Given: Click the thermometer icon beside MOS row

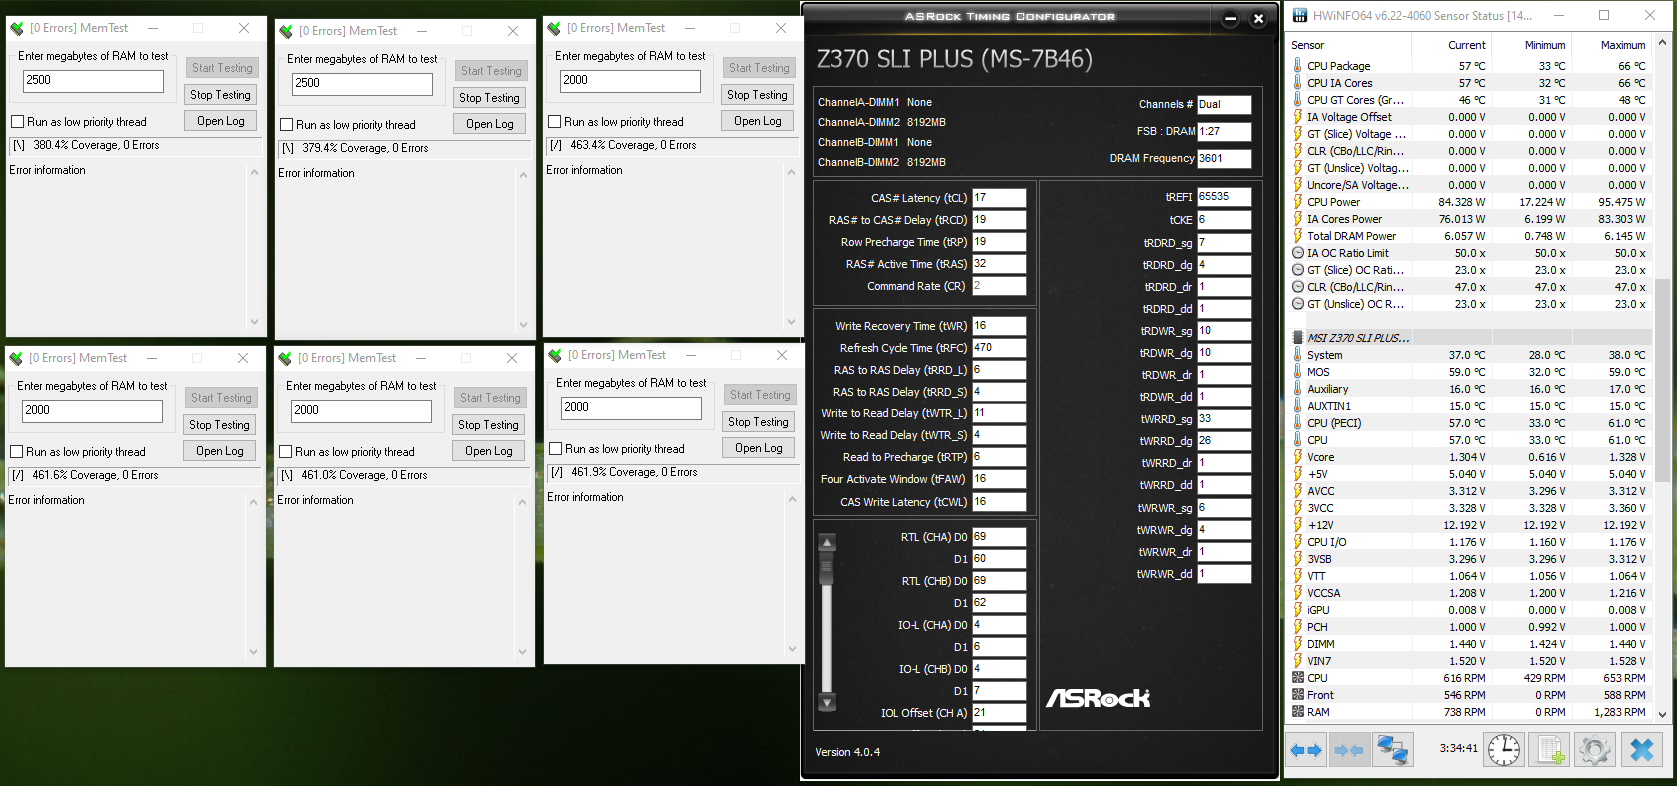Looking at the screenshot, I should 1298,372.
